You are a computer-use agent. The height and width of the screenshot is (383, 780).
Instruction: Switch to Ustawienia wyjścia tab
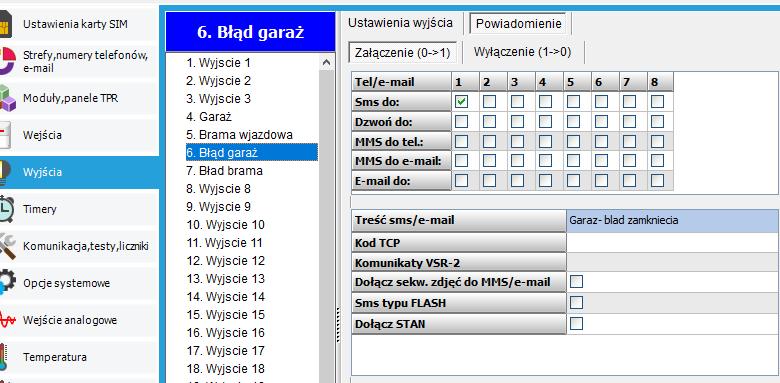tap(400, 23)
